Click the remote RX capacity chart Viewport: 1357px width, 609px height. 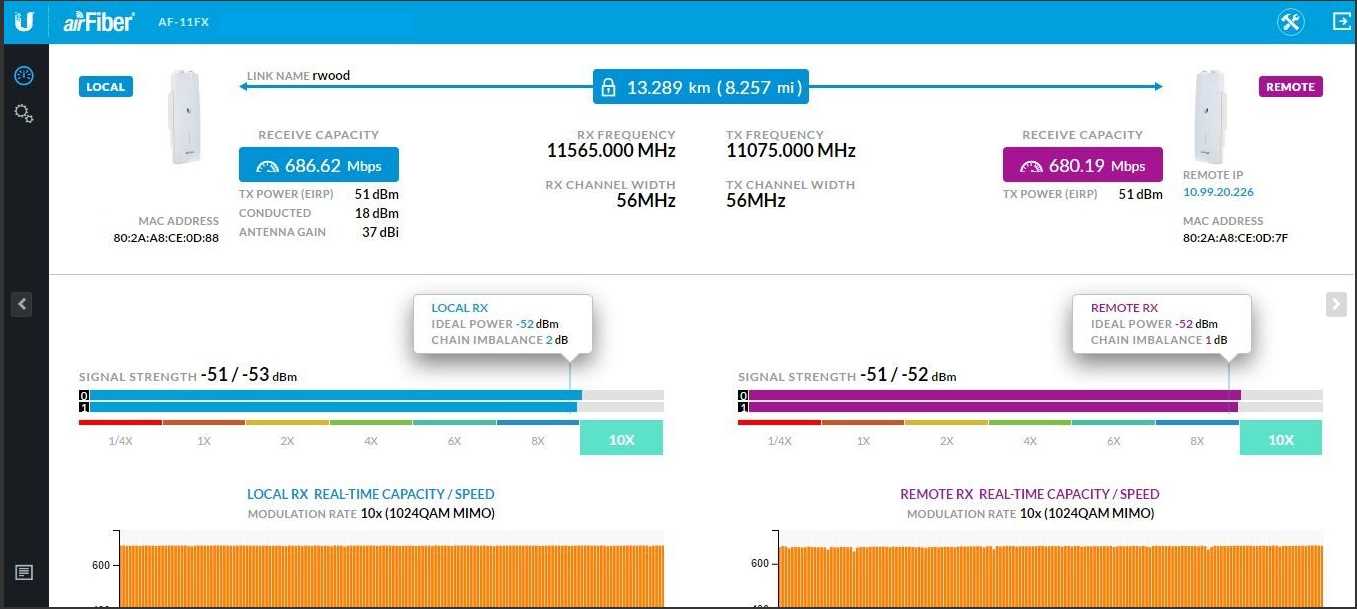(x=1050, y=576)
